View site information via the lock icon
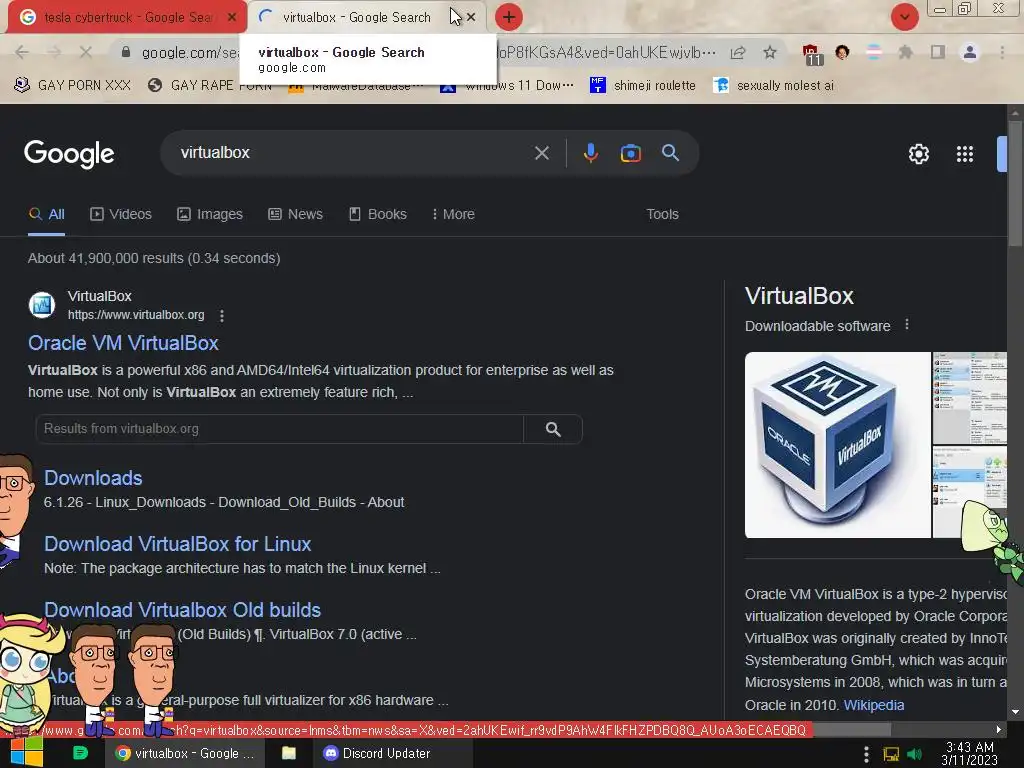Screen dimensions: 1024x768 point(126,52)
